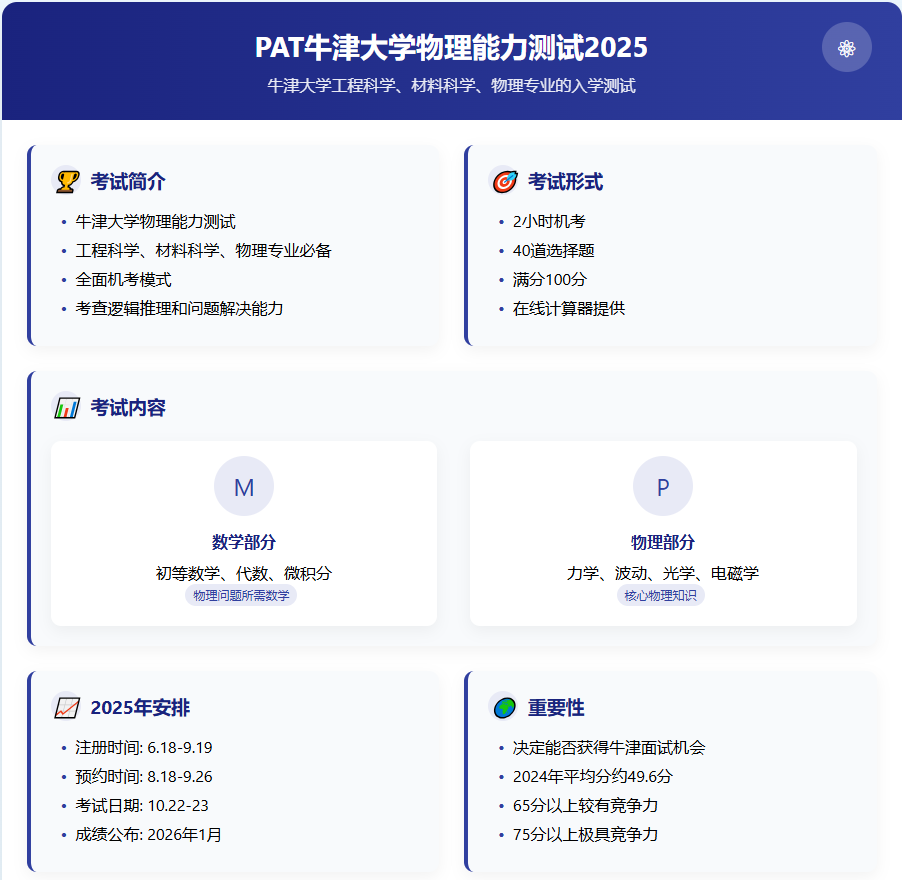Screen dimensions: 902x880
Task: Click the 考试内容 heading
Action: click(x=128, y=408)
